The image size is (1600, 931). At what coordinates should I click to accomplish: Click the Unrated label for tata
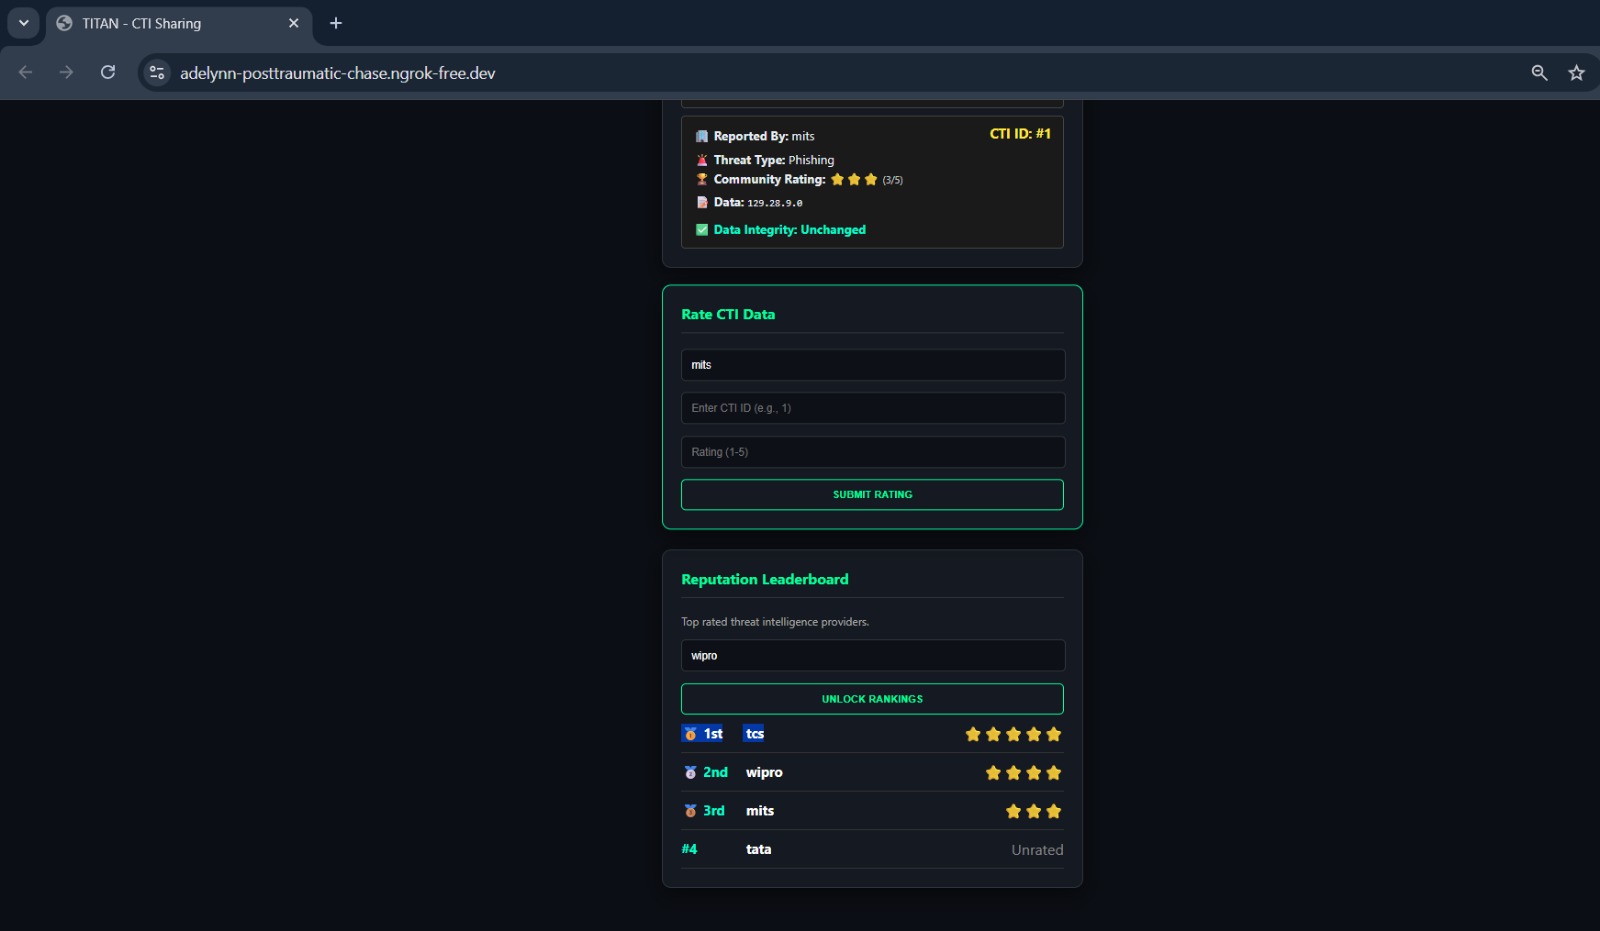coord(1037,850)
